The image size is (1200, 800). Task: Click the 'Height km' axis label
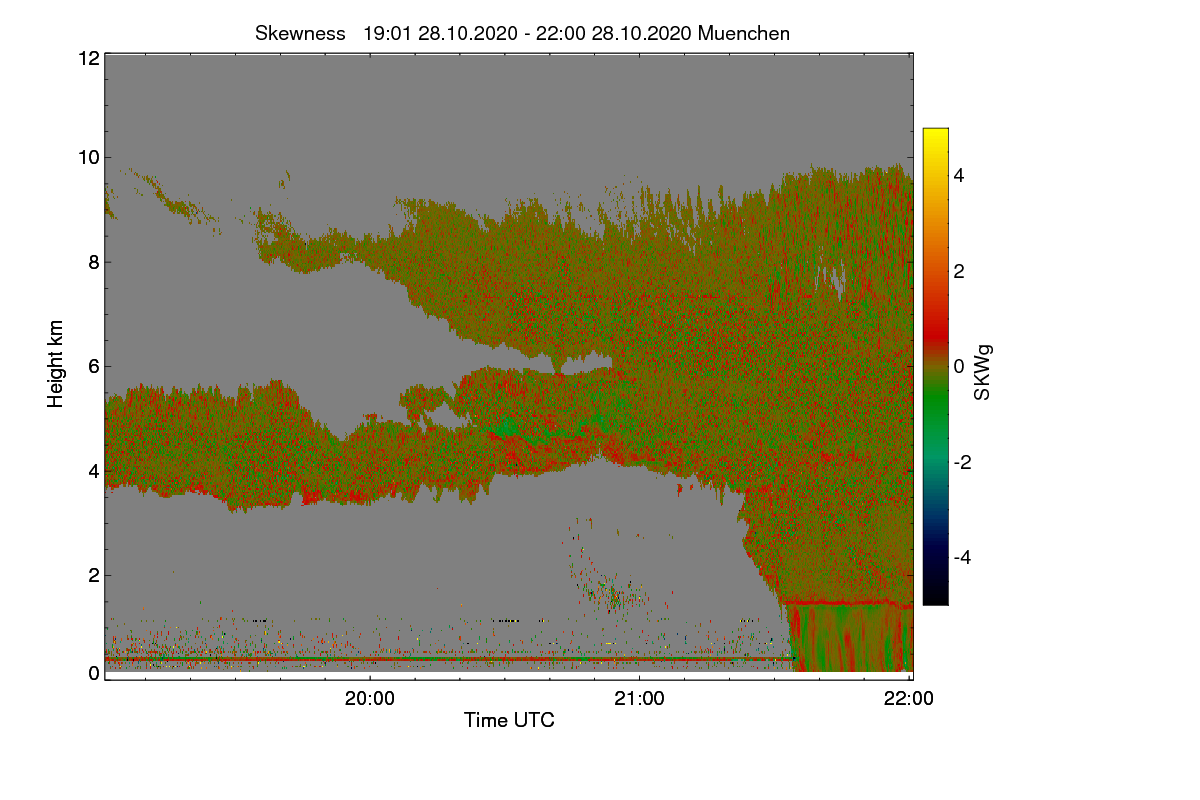pyautogui.click(x=56, y=364)
